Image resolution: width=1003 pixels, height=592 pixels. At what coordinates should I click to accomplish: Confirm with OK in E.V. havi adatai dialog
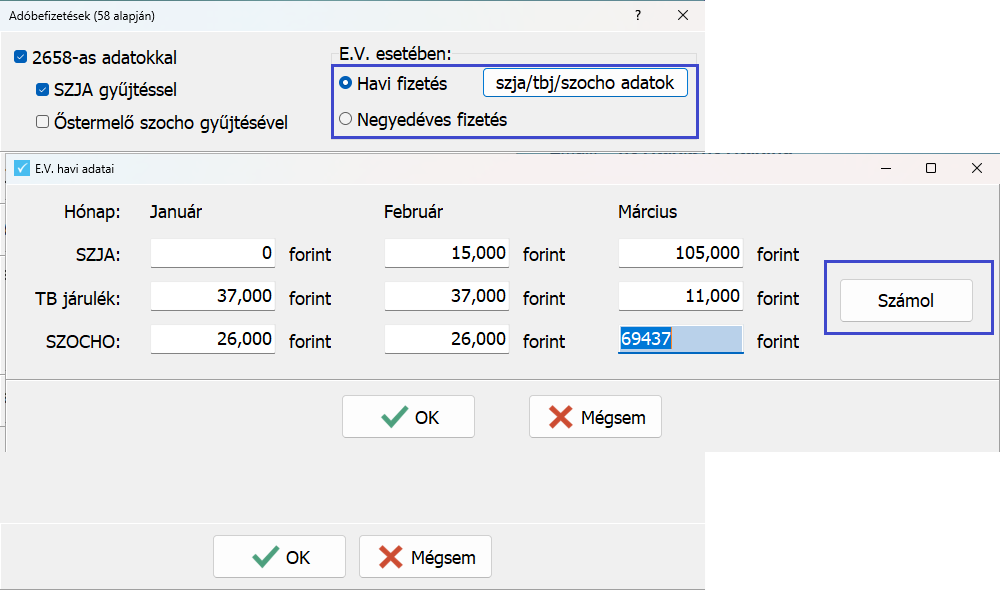(408, 417)
